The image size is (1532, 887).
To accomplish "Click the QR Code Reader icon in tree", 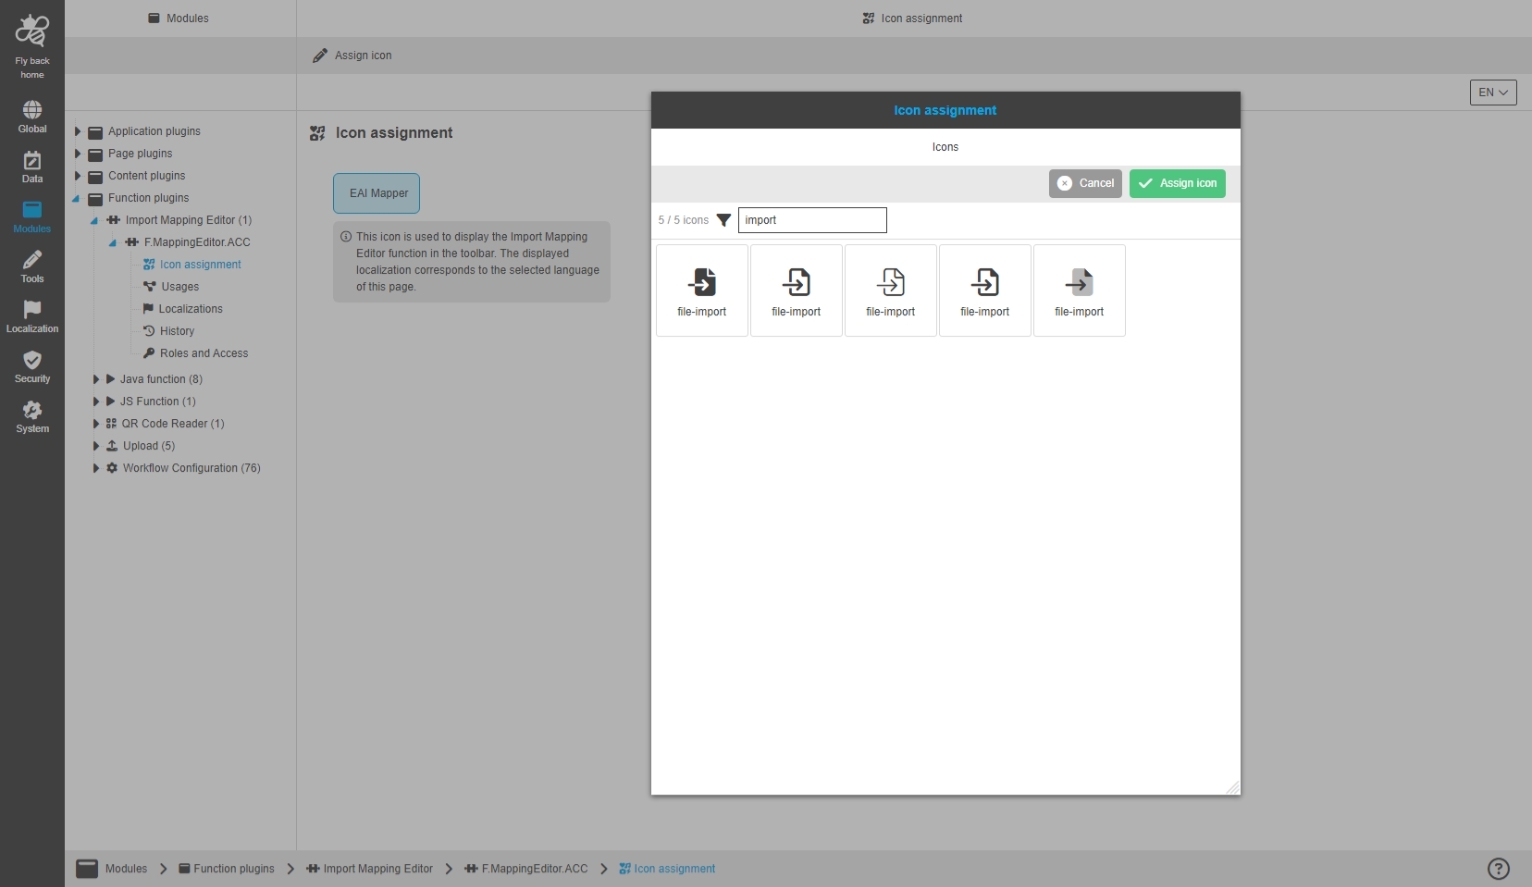I will point(111,424).
